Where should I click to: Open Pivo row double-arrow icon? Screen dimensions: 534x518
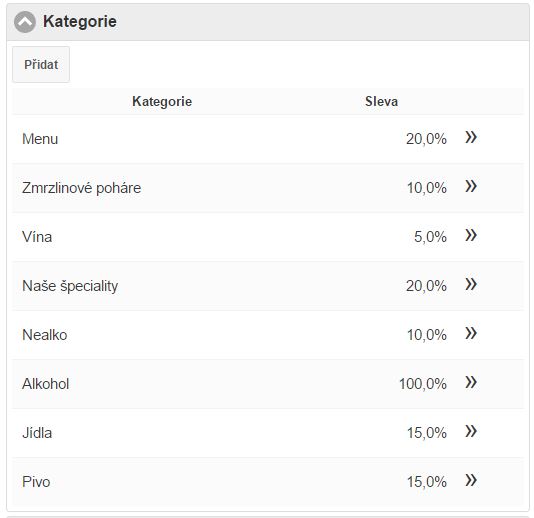pyautogui.click(x=471, y=481)
